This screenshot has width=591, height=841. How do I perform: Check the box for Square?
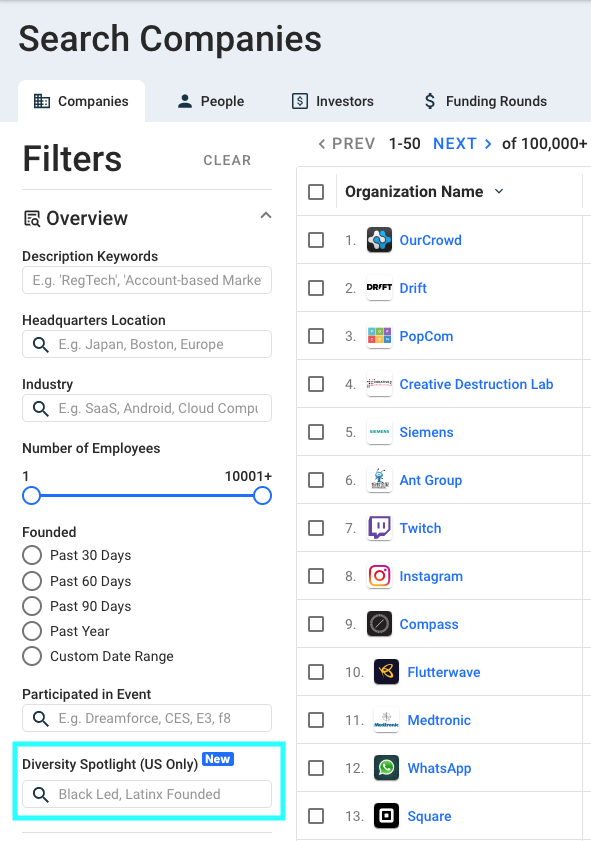click(x=316, y=816)
